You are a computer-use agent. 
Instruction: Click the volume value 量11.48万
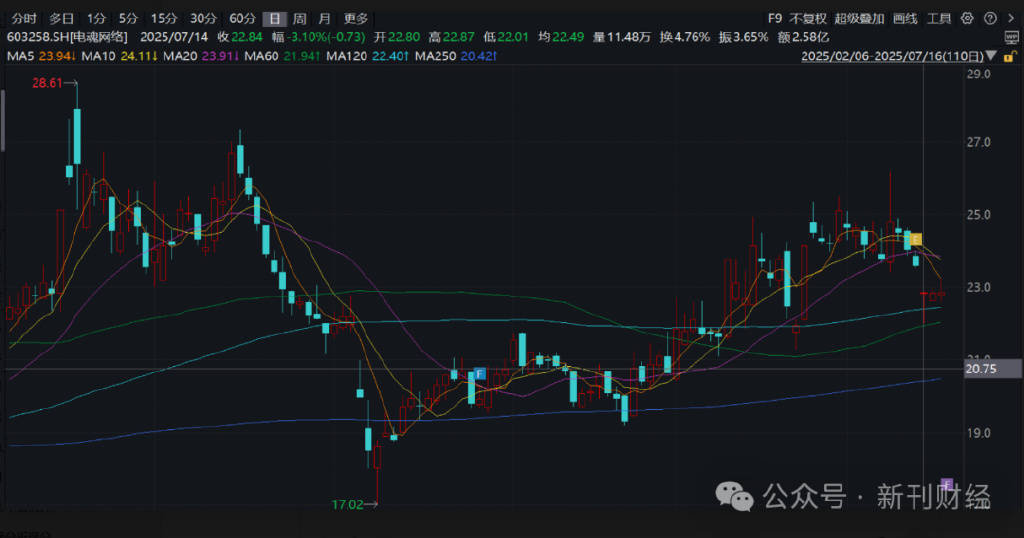(x=622, y=37)
